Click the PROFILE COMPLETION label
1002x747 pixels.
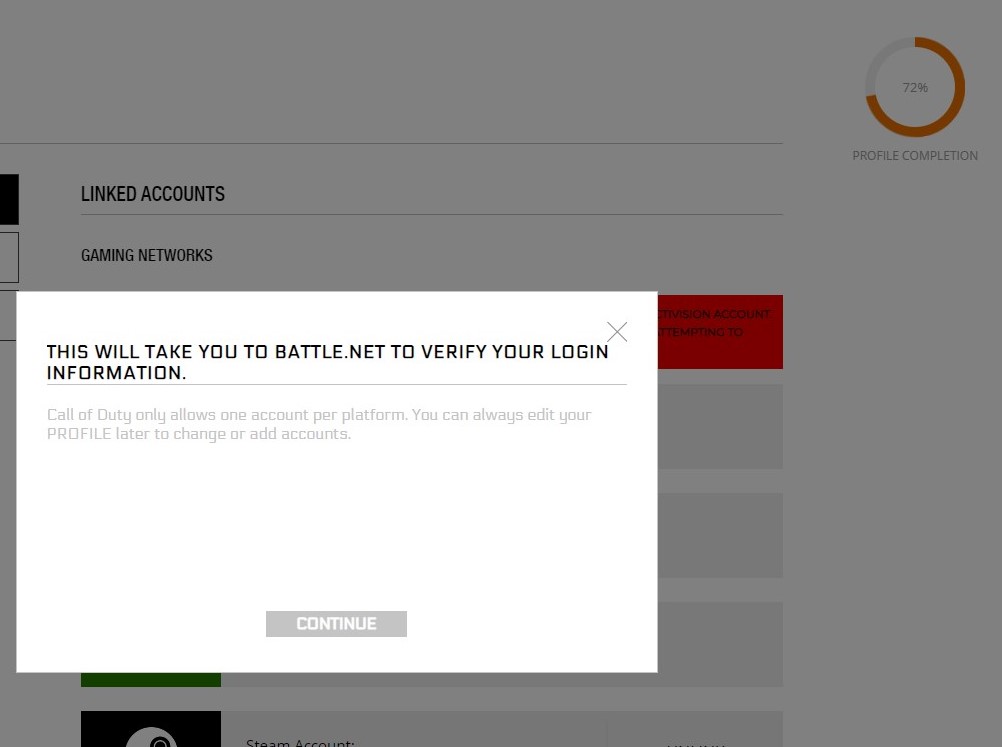(914, 156)
